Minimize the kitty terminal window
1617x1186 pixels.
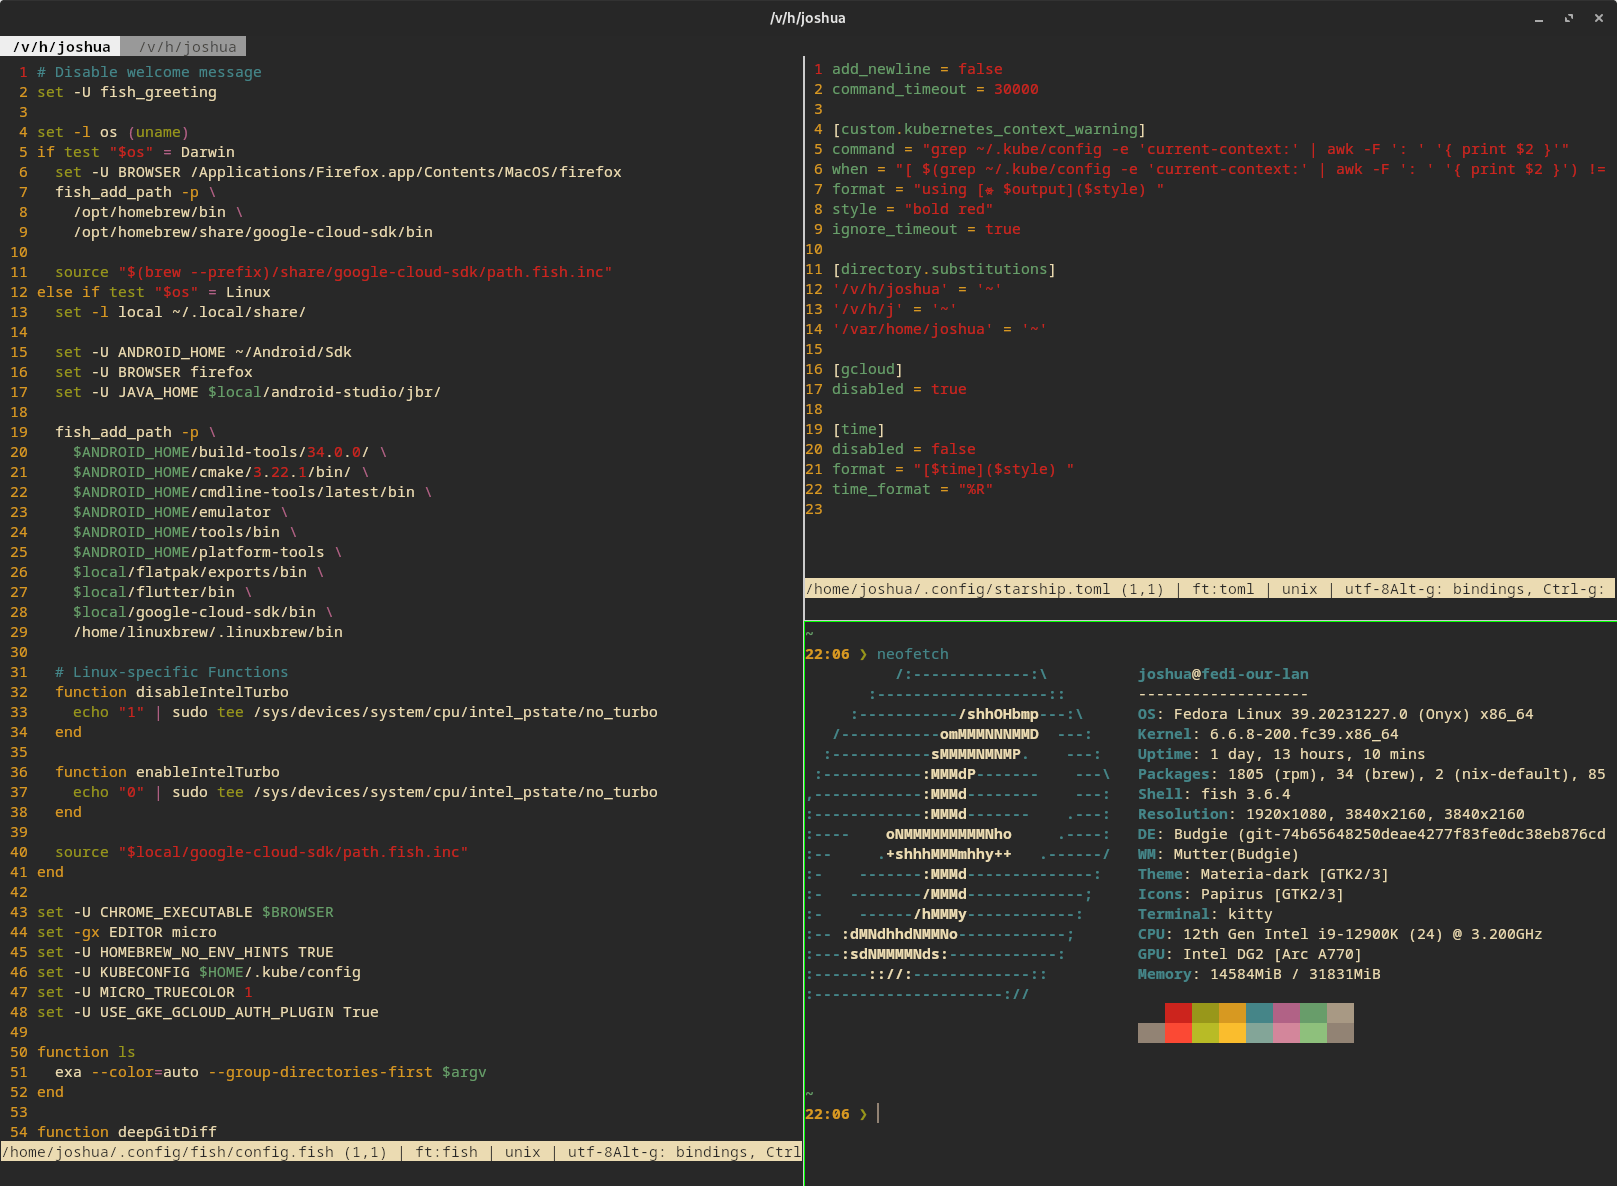tap(1539, 19)
